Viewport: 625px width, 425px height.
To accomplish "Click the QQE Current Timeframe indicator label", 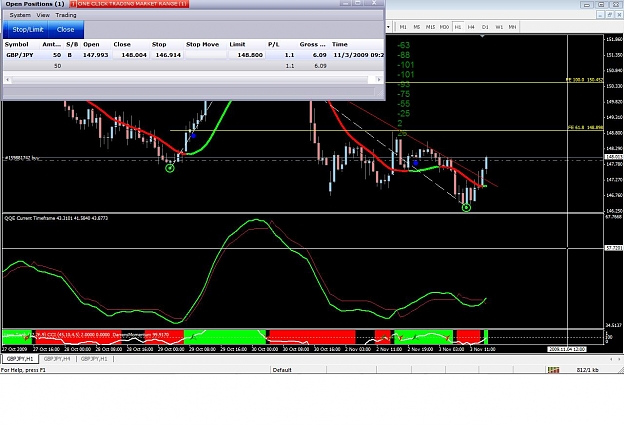I will pyautogui.click(x=56, y=218).
